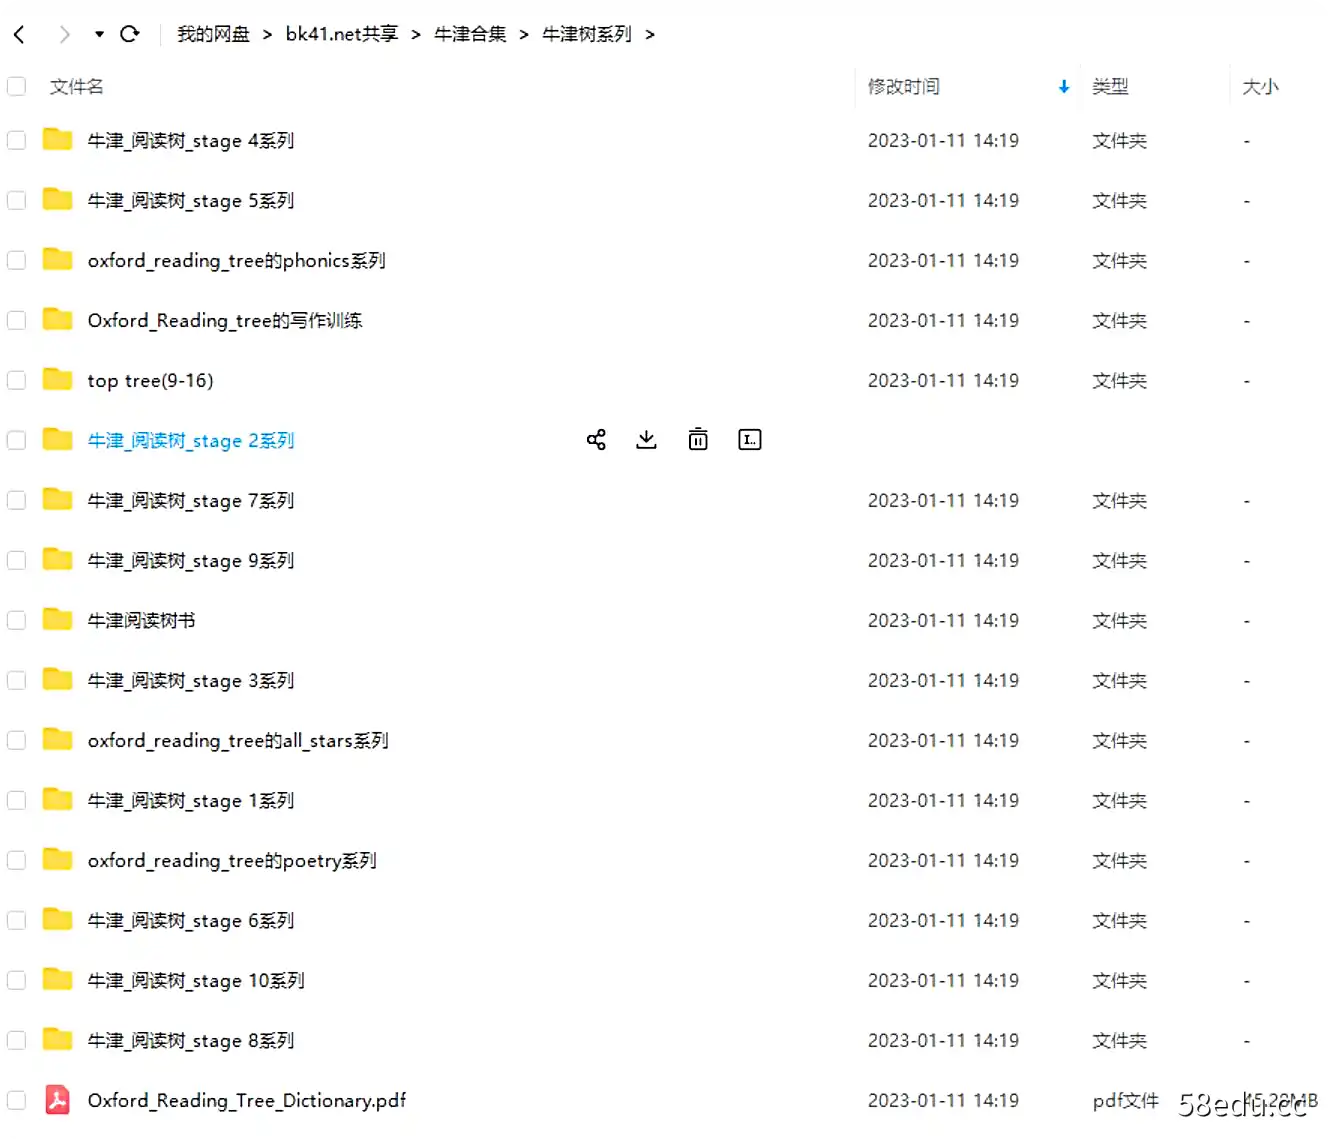
Task: Open folder 牛津_阅读树_stage 7系列
Action: (x=191, y=501)
